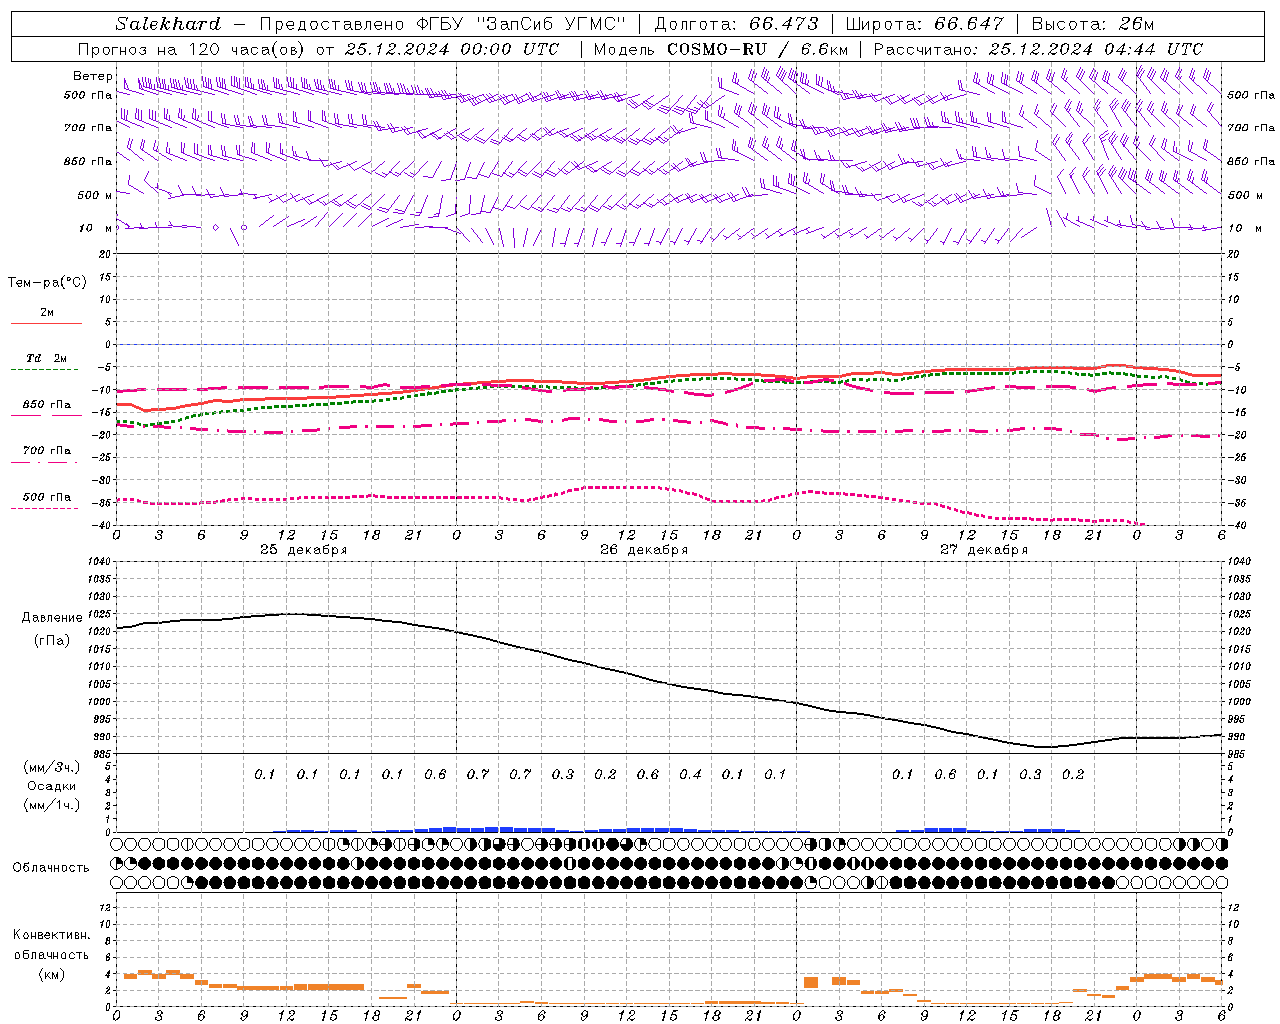
Task: Click the 'Тем-ра(°C)' temperature panel label
Action: pos(47,283)
